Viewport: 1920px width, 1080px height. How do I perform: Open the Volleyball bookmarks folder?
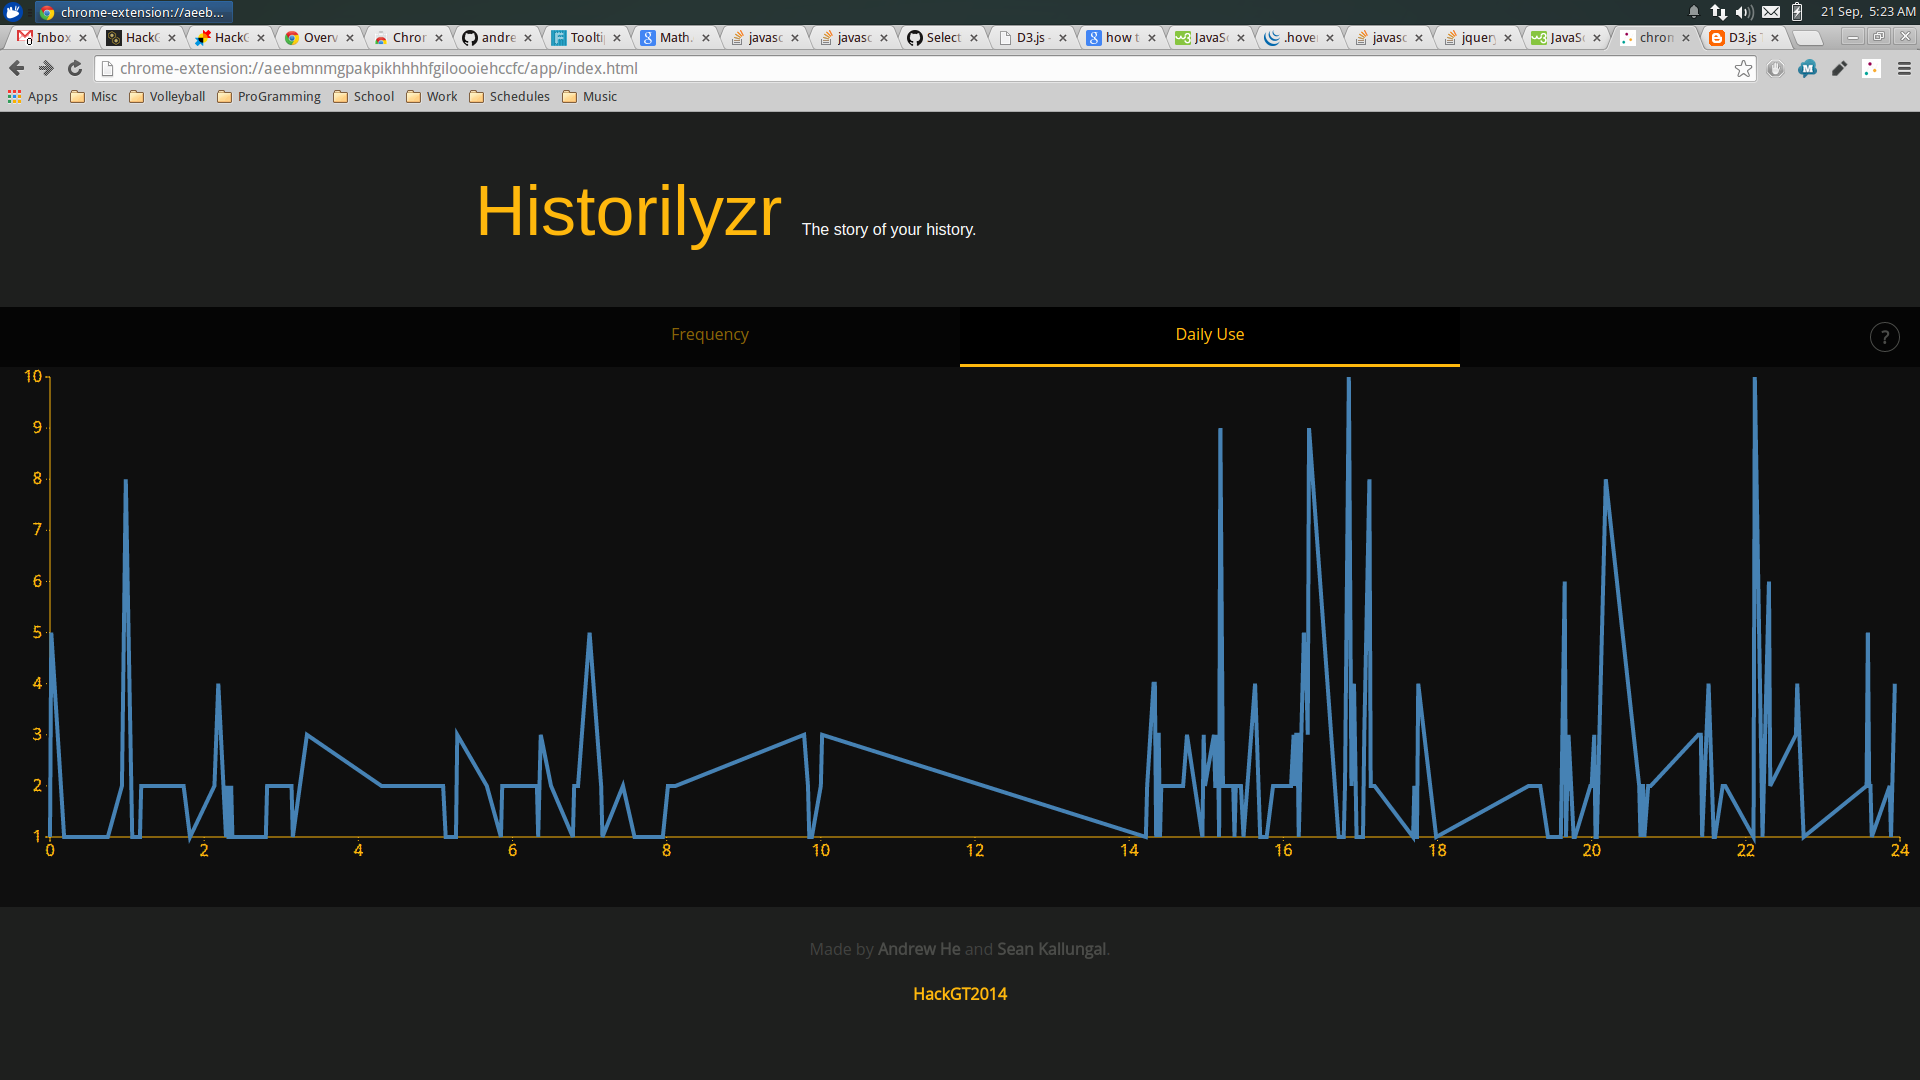167,97
